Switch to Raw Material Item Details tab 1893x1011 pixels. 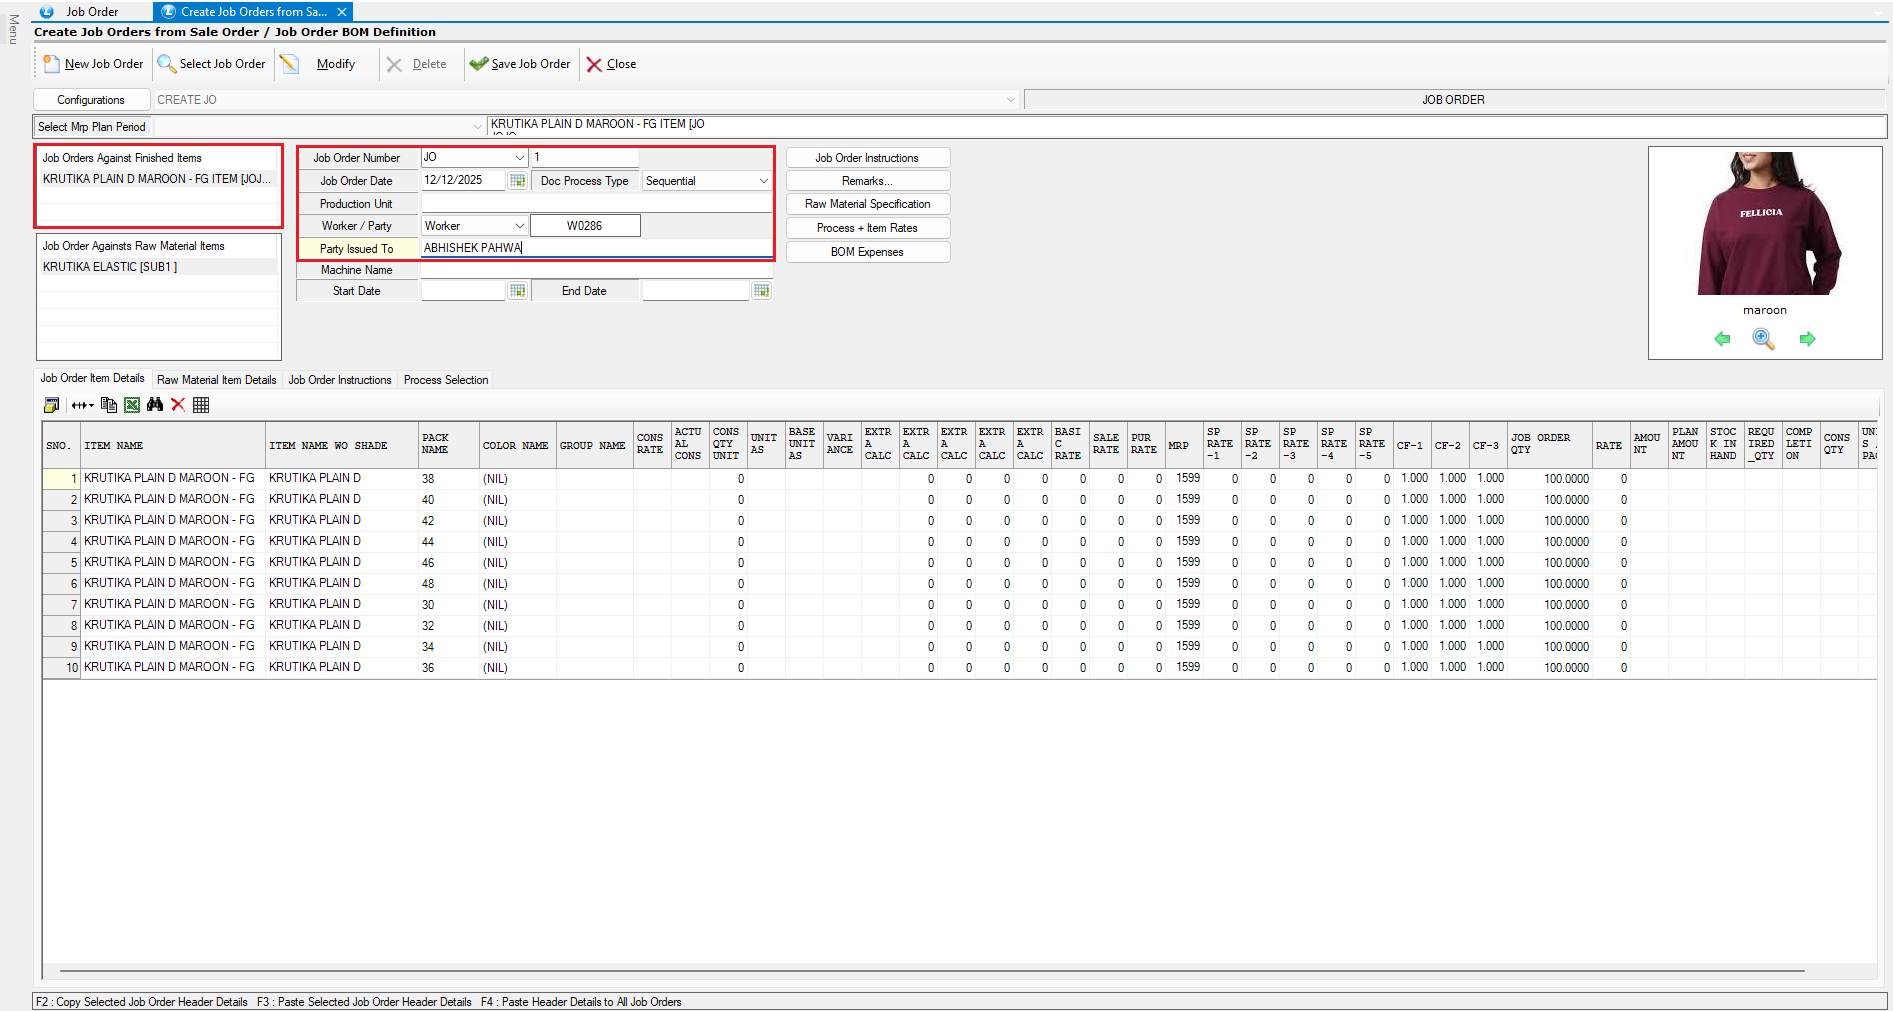tap(216, 380)
